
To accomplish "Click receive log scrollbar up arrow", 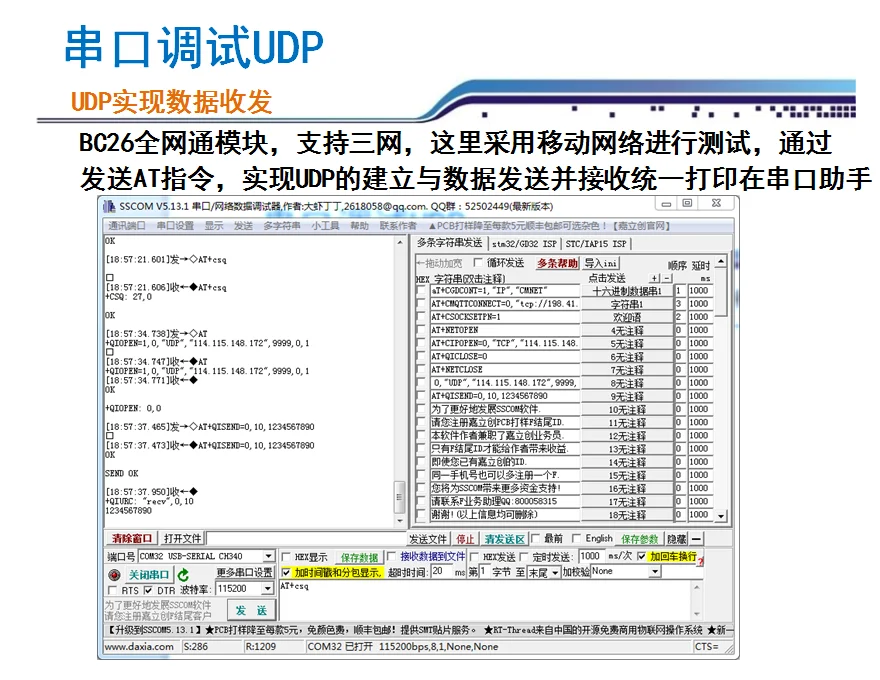I will tap(400, 243).
